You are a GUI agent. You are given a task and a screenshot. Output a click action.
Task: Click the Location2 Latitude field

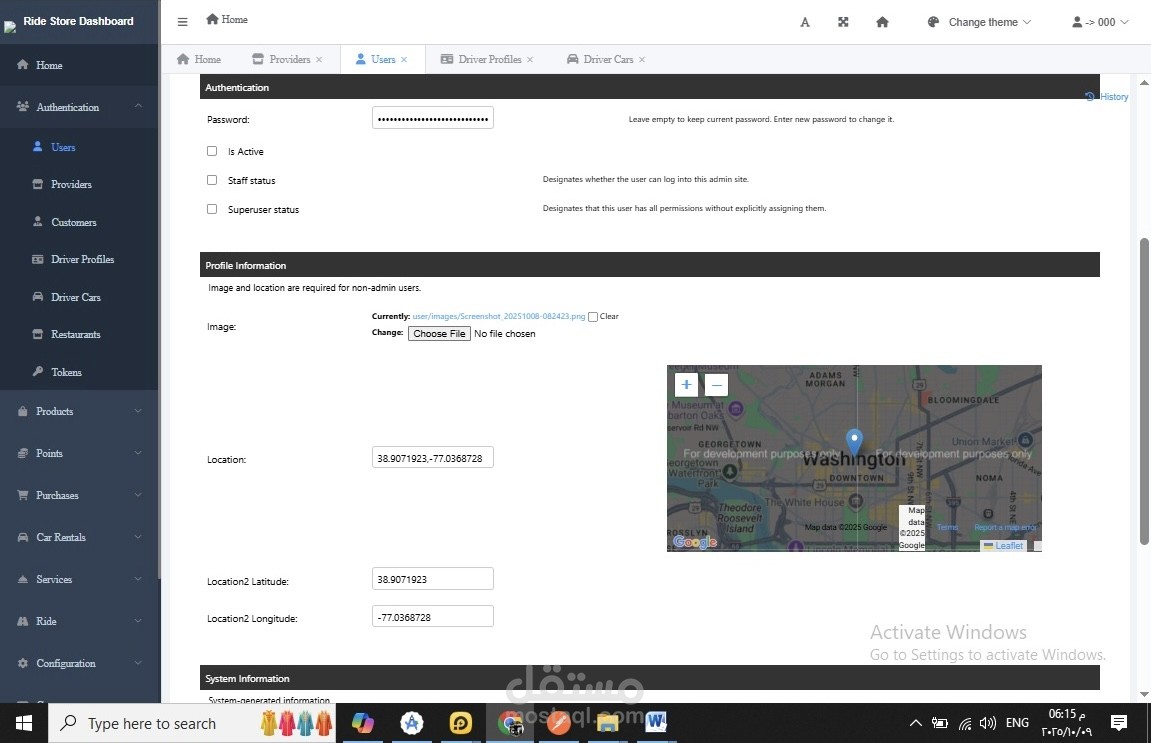click(432, 579)
